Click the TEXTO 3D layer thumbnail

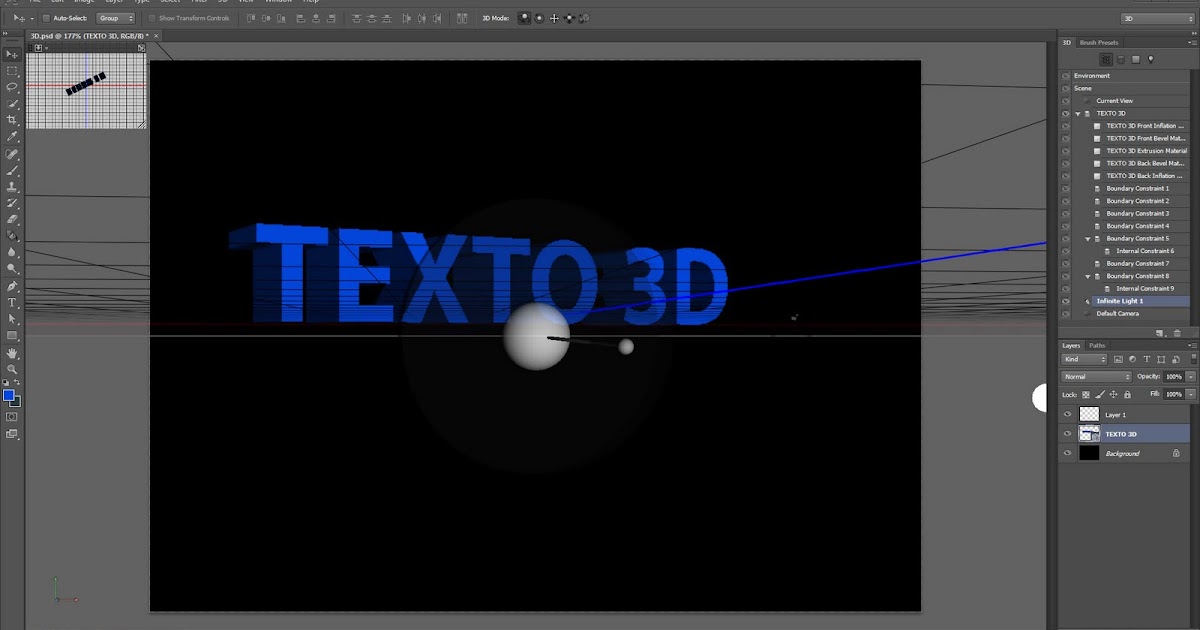click(x=1089, y=434)
